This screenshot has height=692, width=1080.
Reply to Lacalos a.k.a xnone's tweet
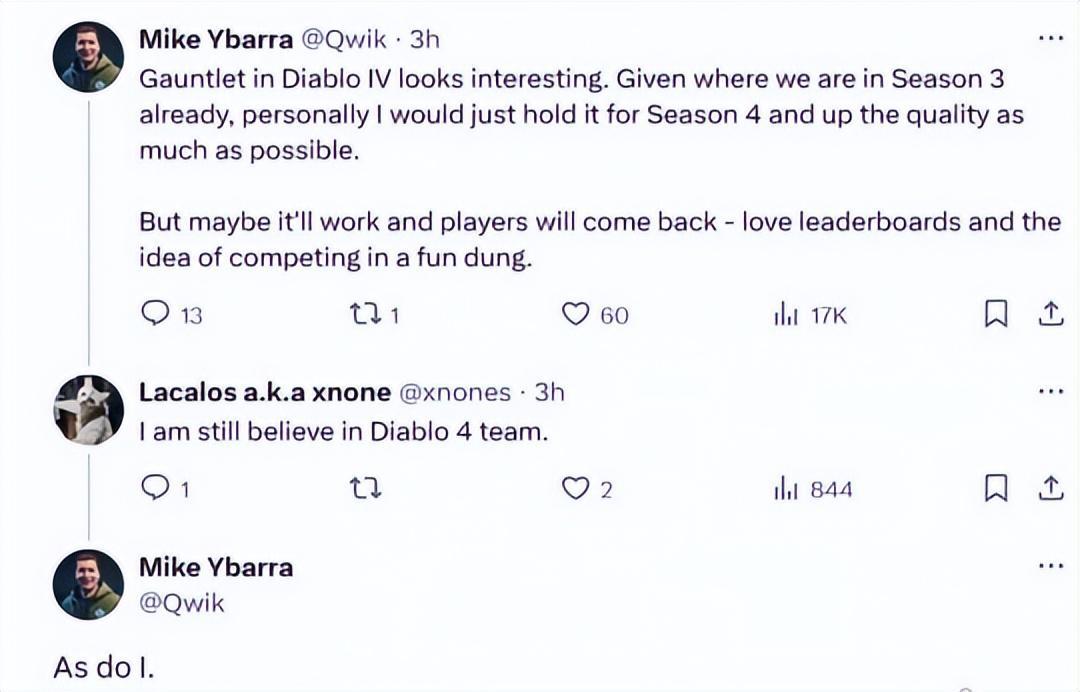pos(156,489)
